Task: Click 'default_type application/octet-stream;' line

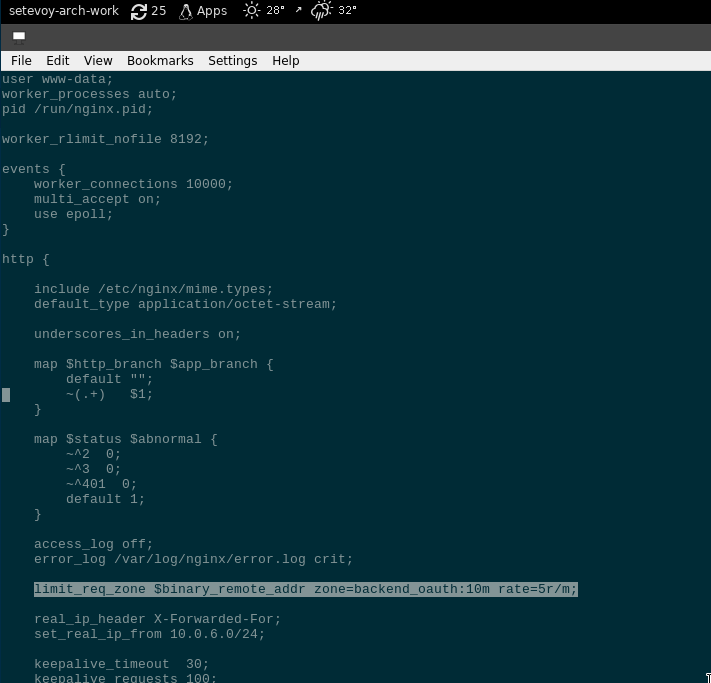Action: 185,304
